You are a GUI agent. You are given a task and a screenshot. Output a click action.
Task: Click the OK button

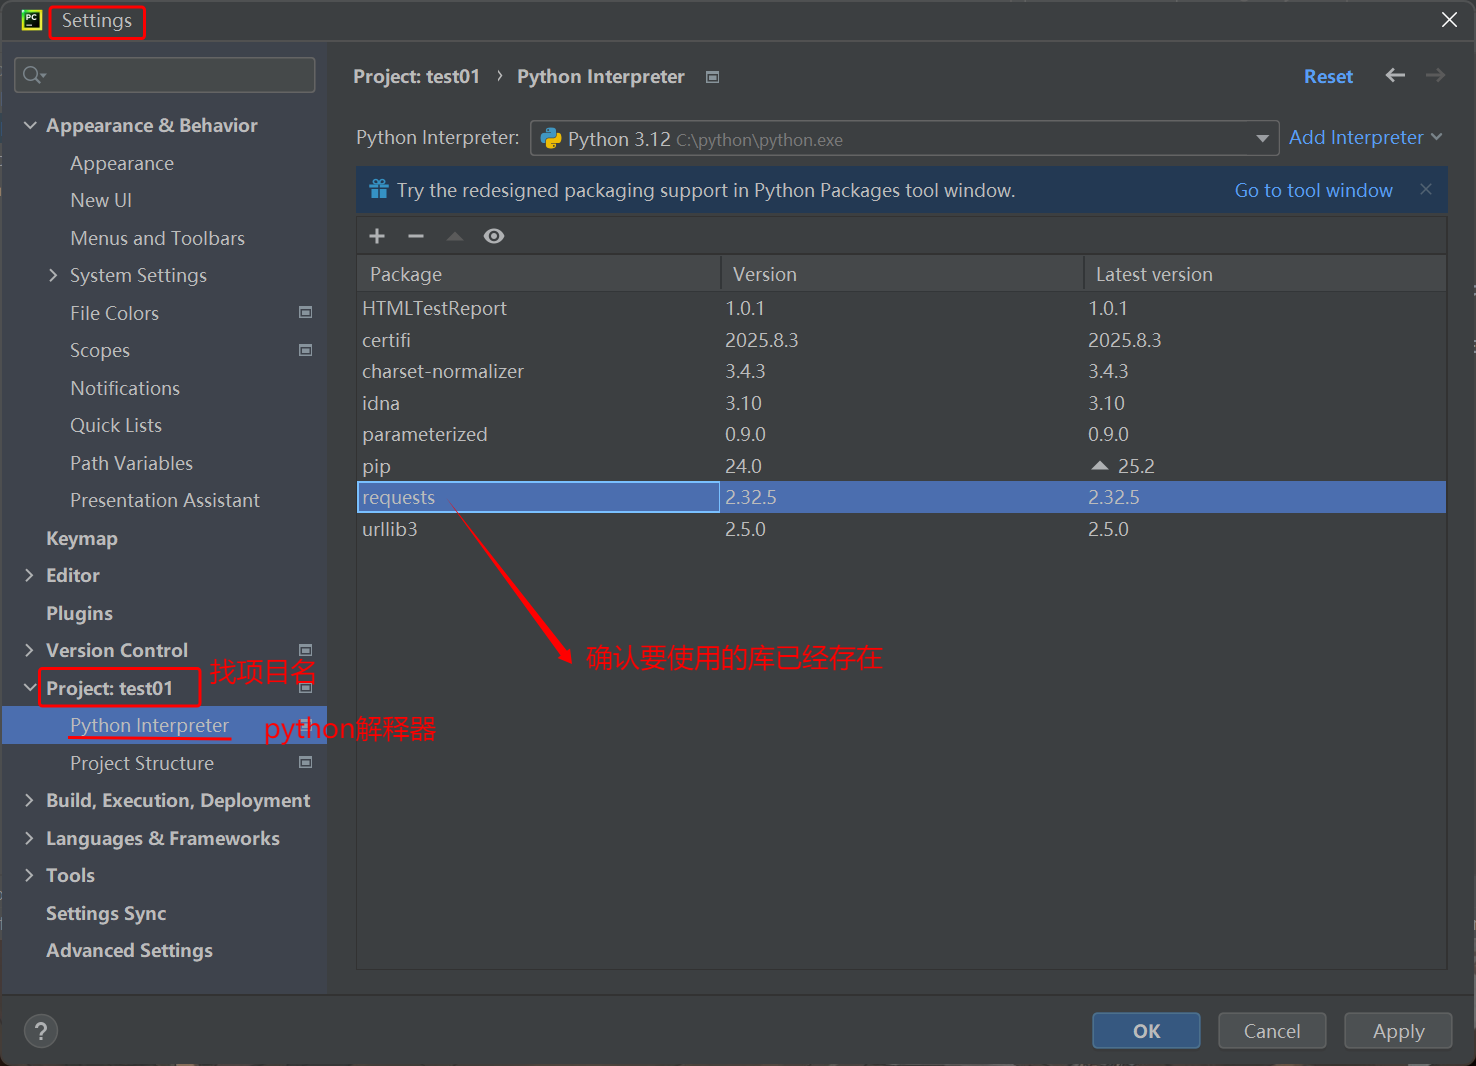tap(1146, 1031)
